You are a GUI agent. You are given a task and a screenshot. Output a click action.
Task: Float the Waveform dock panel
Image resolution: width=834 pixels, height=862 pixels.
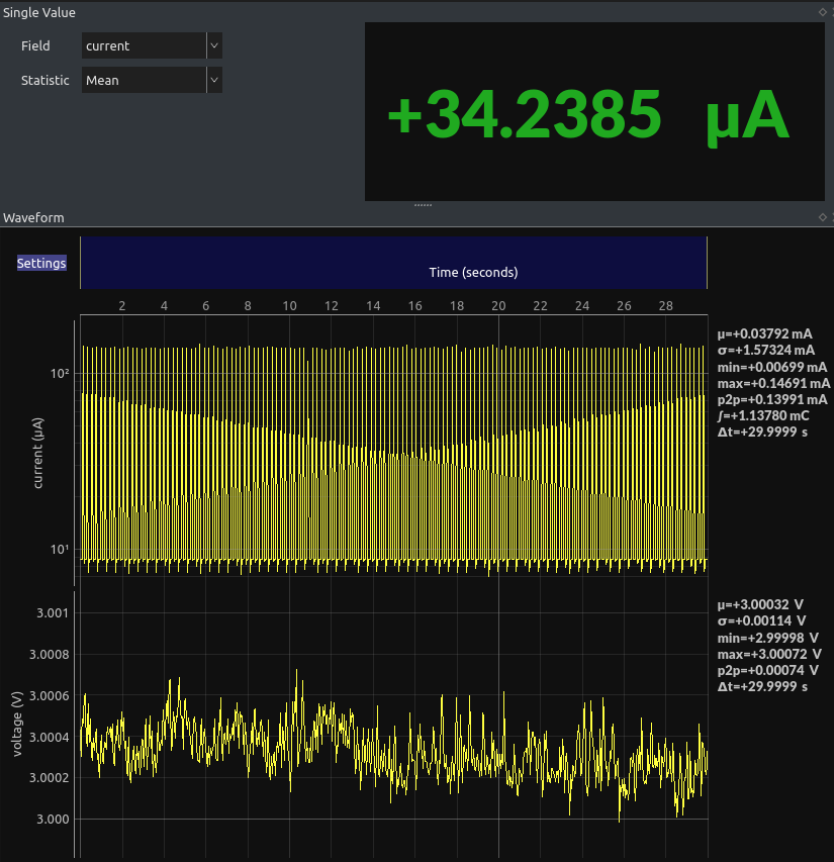[x=822, y=217]
